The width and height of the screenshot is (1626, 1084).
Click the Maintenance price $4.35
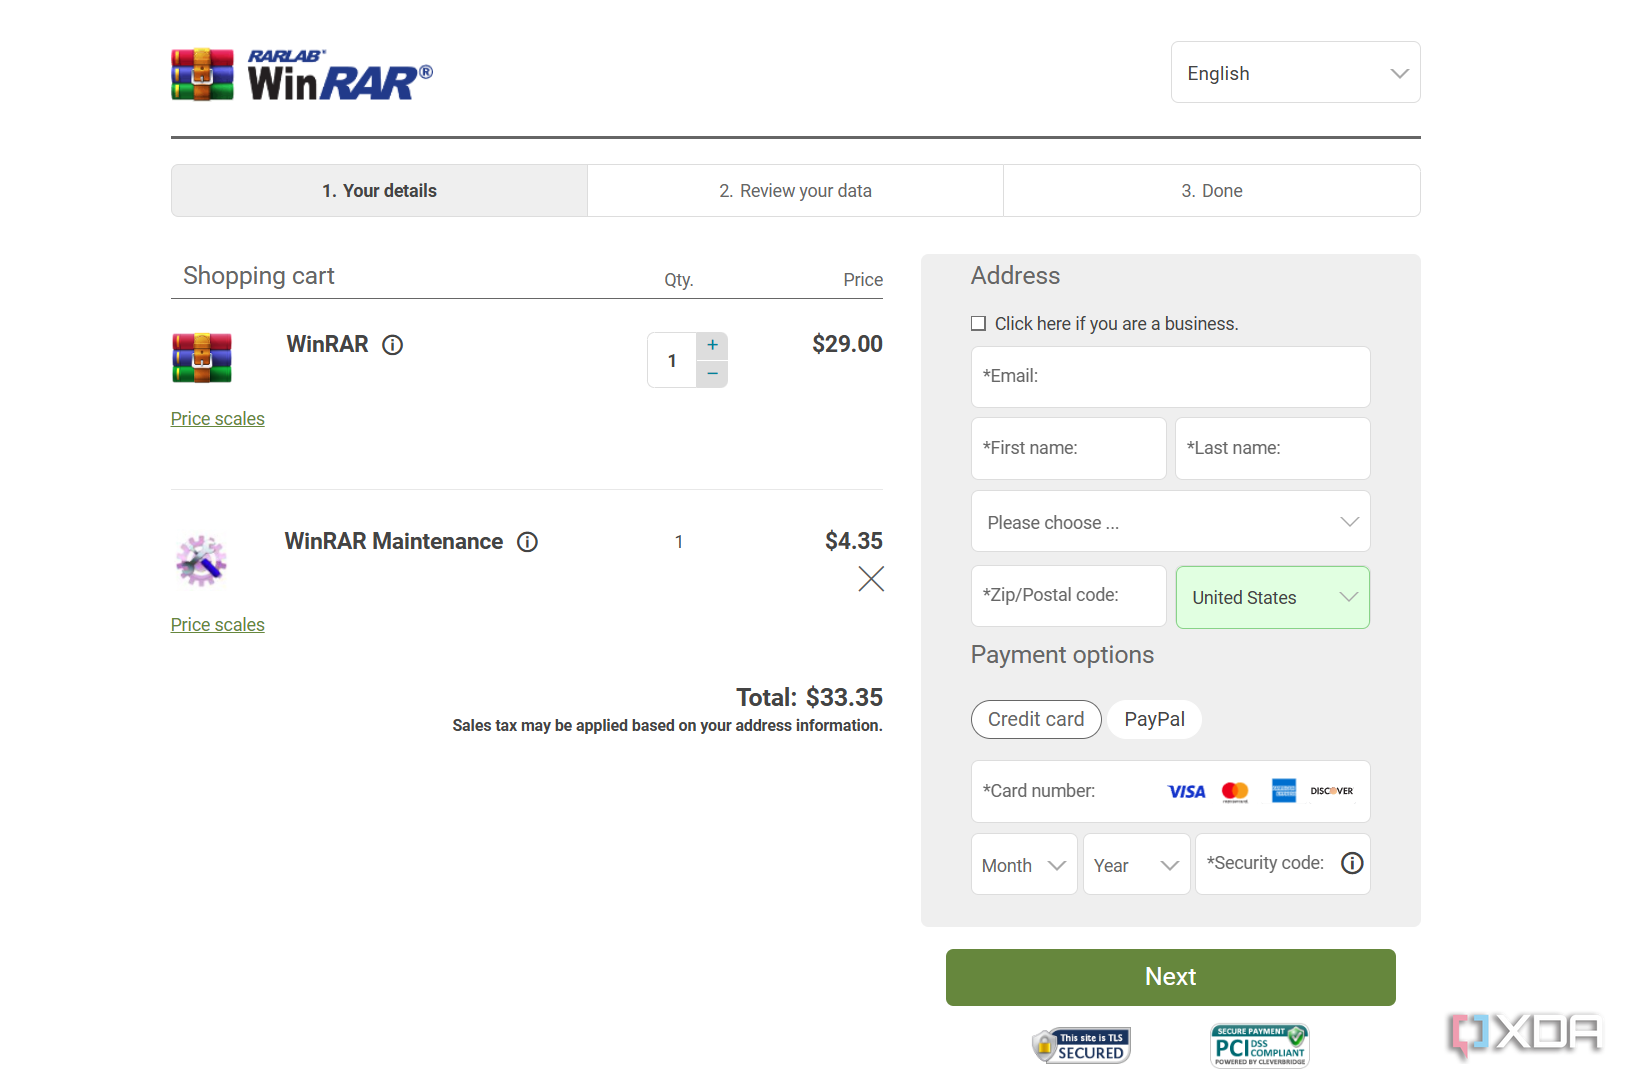854,541
